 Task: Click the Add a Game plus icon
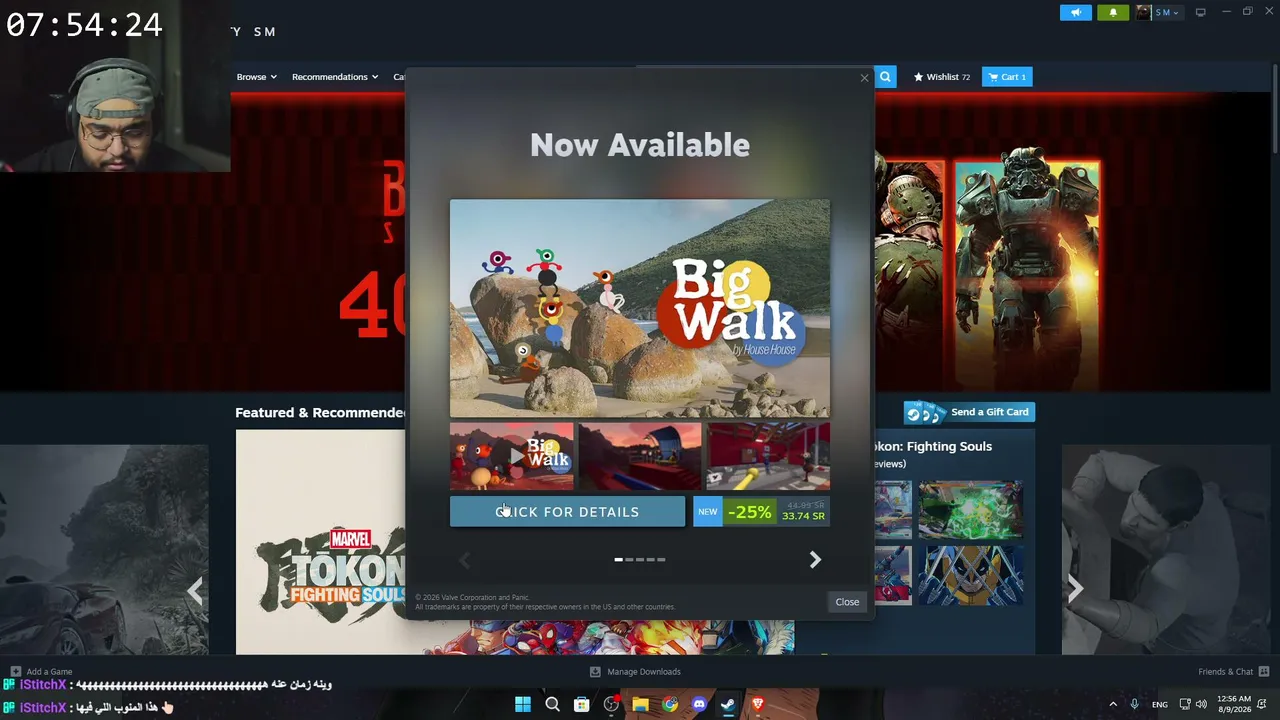[16, 672]
